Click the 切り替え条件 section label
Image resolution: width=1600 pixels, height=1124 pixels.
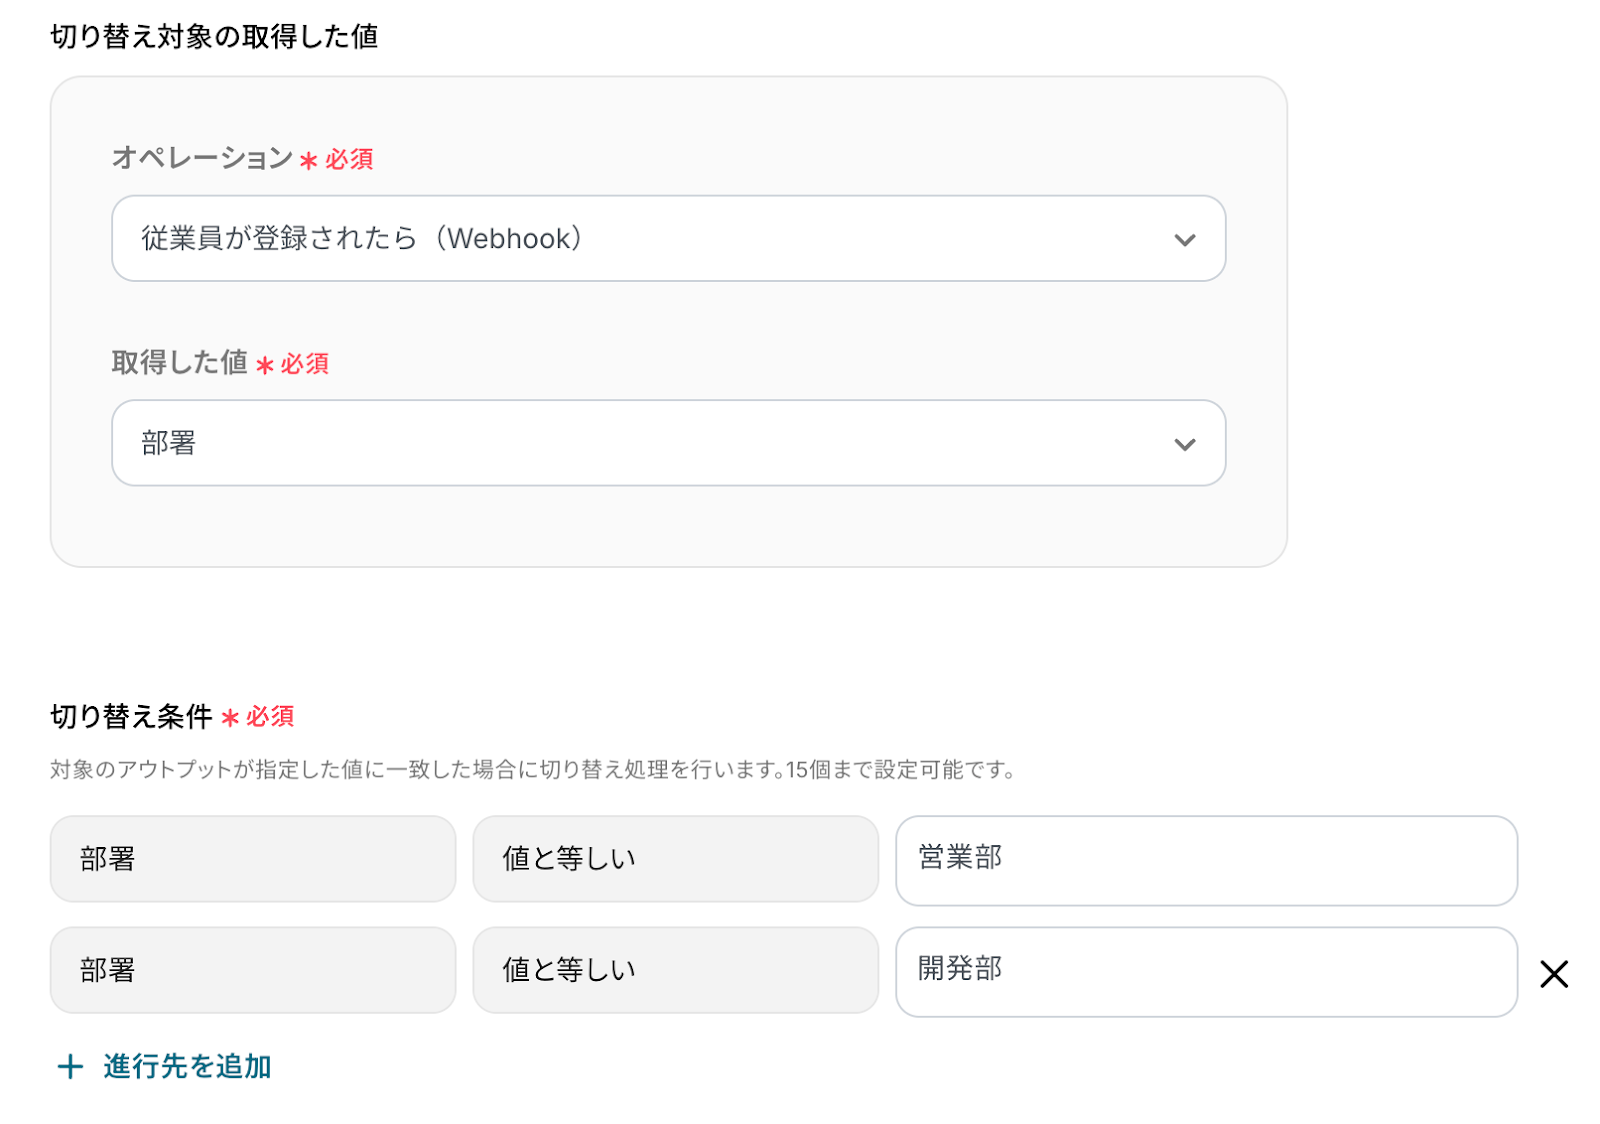131,716
